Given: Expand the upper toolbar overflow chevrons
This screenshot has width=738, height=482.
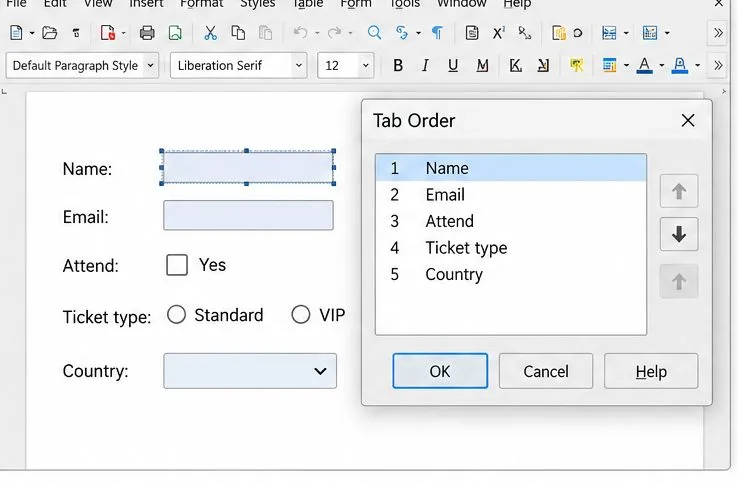Looking at the screenshot, I should 718,33.
